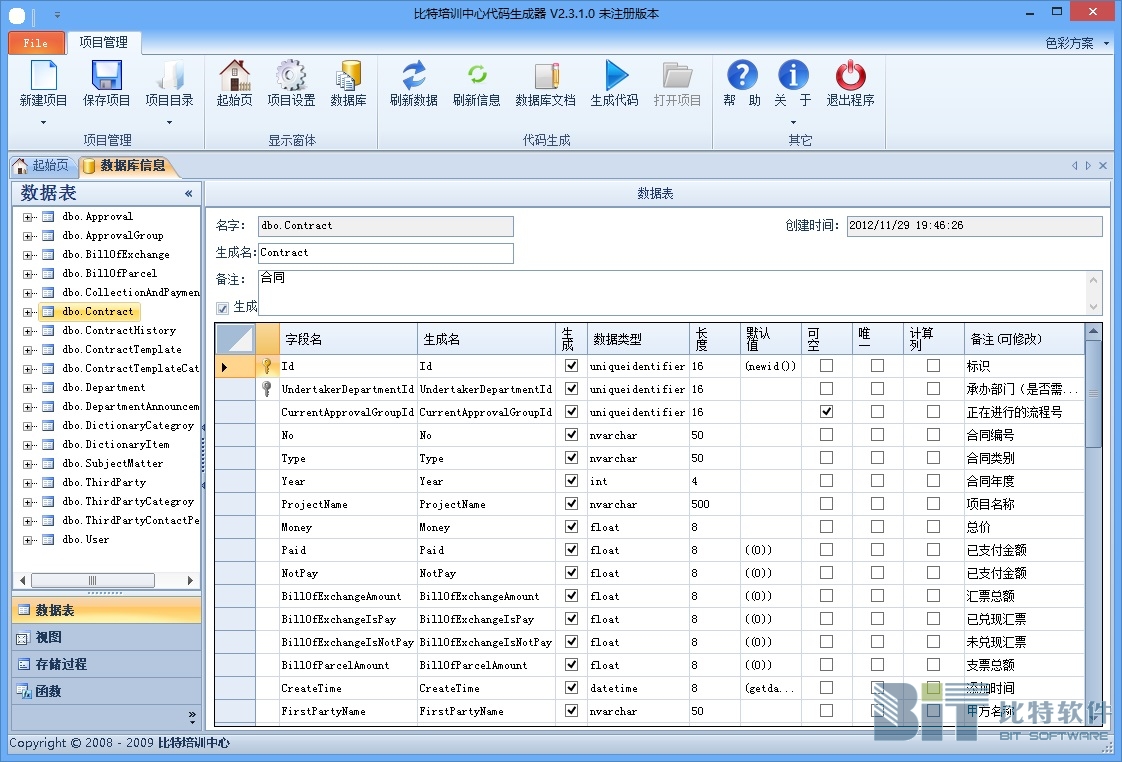
Task: Click the 数据库 database icon
Action: tap(348, 76)
